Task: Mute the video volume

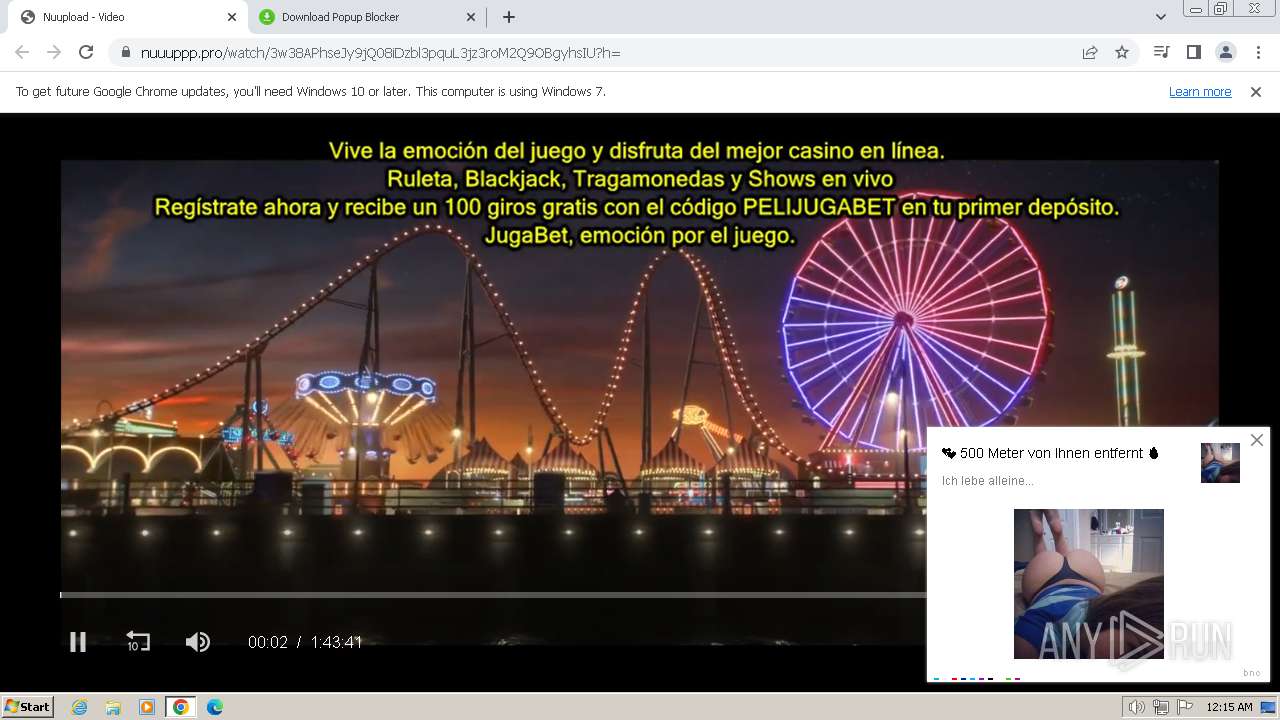Action: point(198,642)
